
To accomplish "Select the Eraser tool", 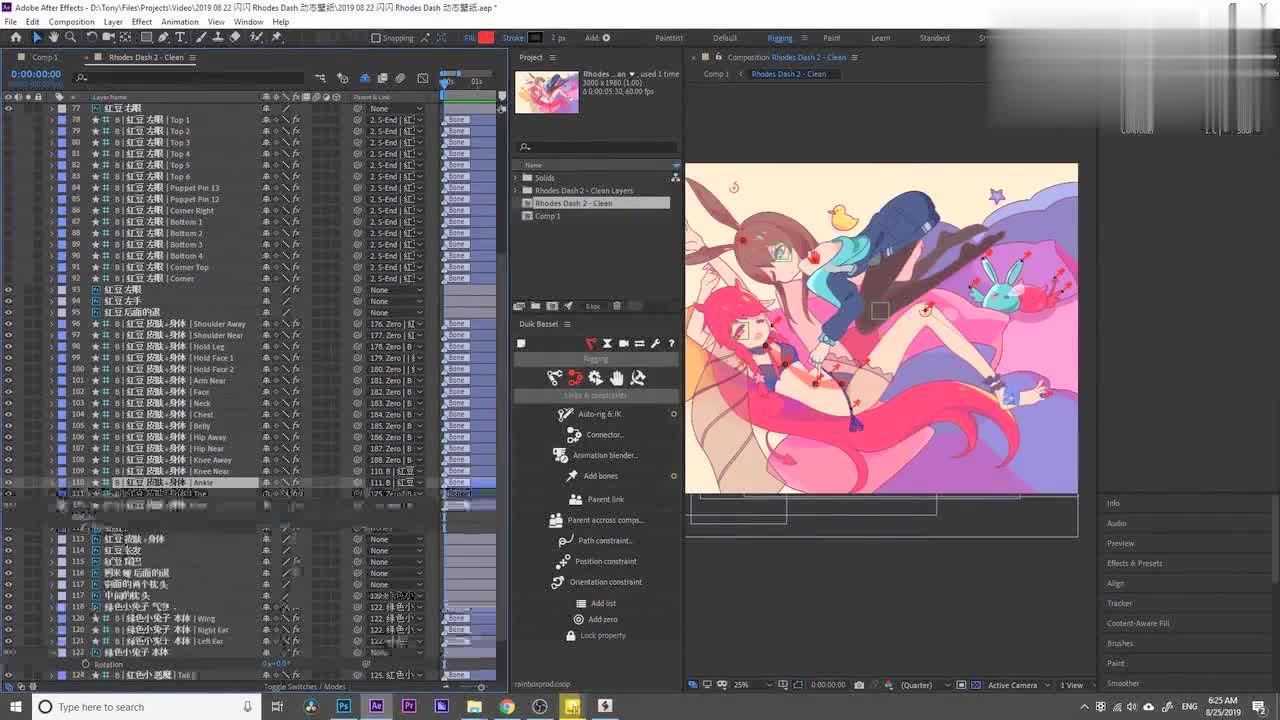I will [x=234, y=37].
